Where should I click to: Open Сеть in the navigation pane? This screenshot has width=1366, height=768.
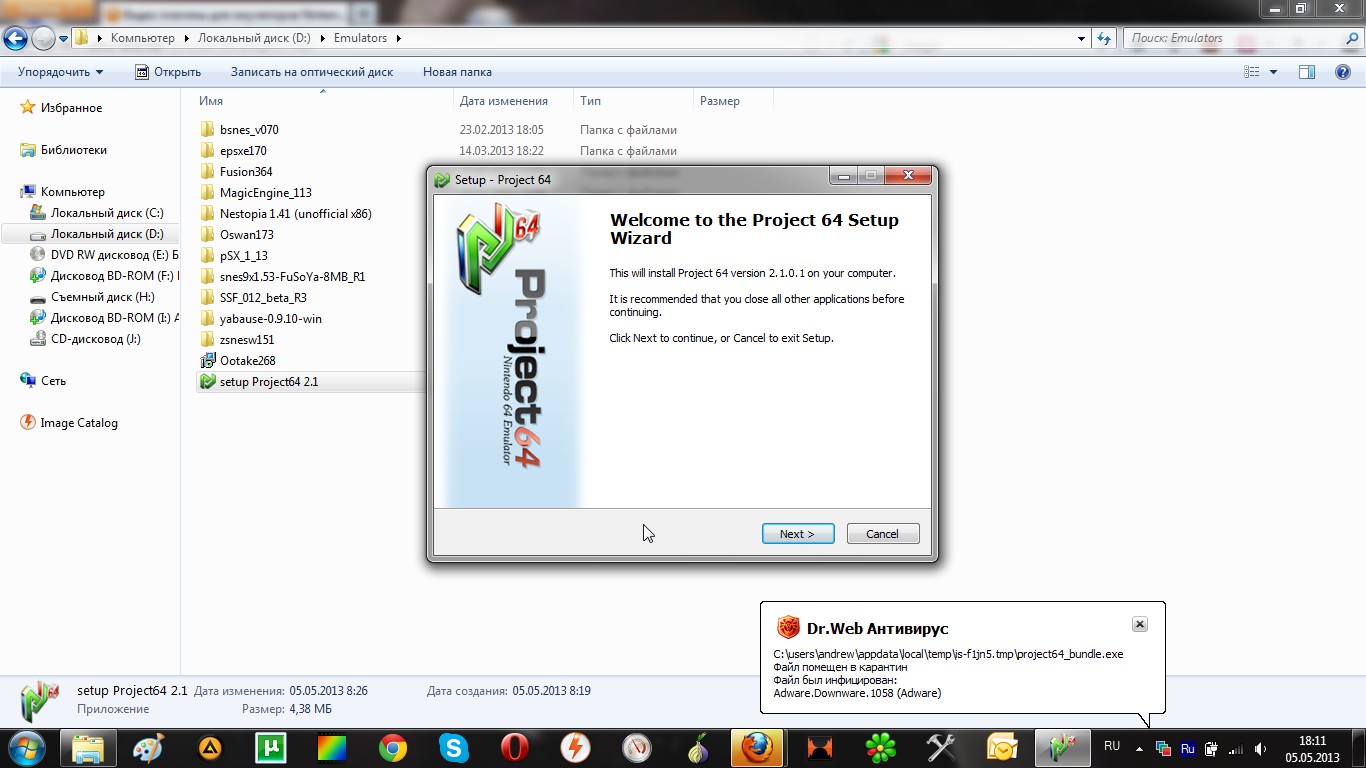coord(53,381)
